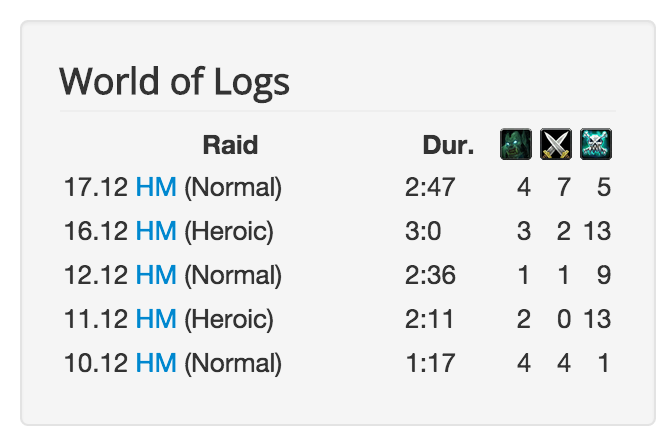Open the 17.12 HM raid log link

click(x=156, y=187)
